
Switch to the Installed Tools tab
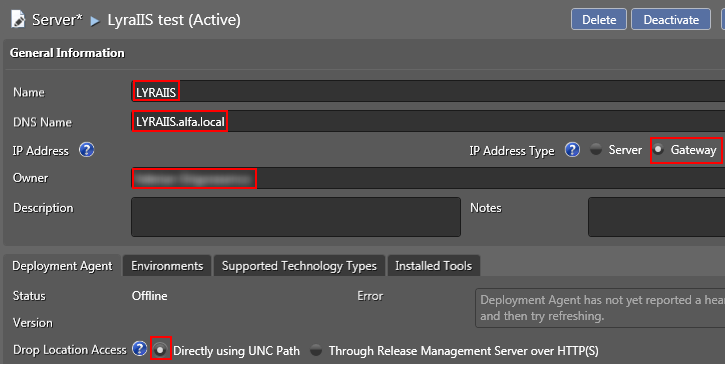coord(434,266)
